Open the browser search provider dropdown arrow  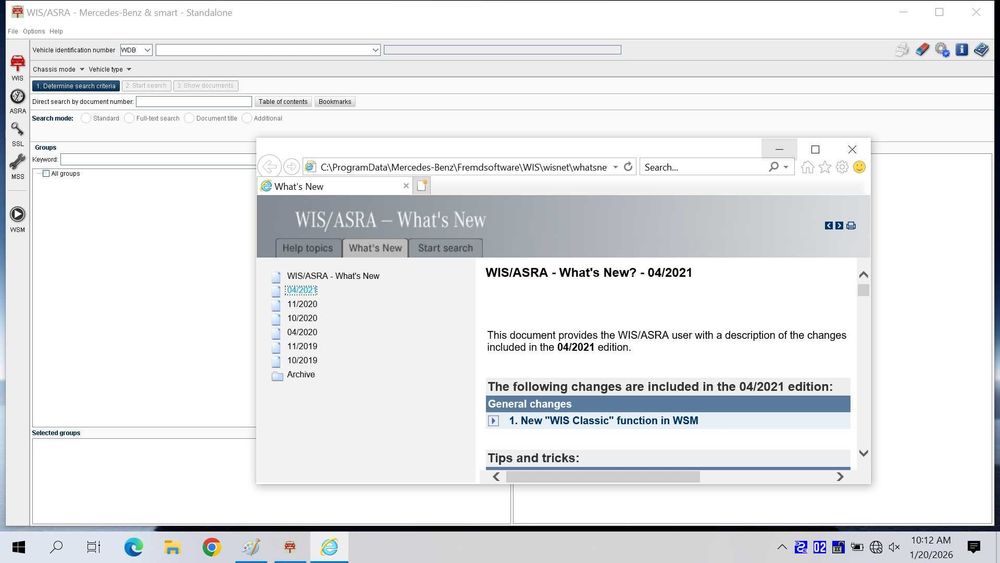(x=786, y=167)
